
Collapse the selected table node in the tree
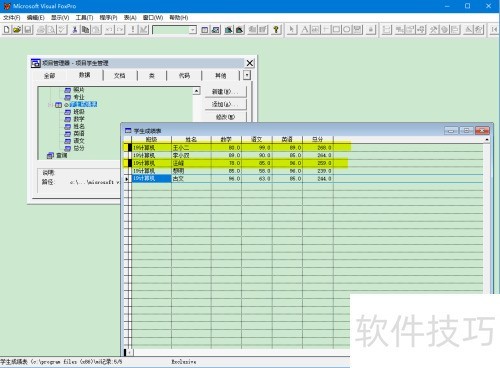[x=50, y=105]
